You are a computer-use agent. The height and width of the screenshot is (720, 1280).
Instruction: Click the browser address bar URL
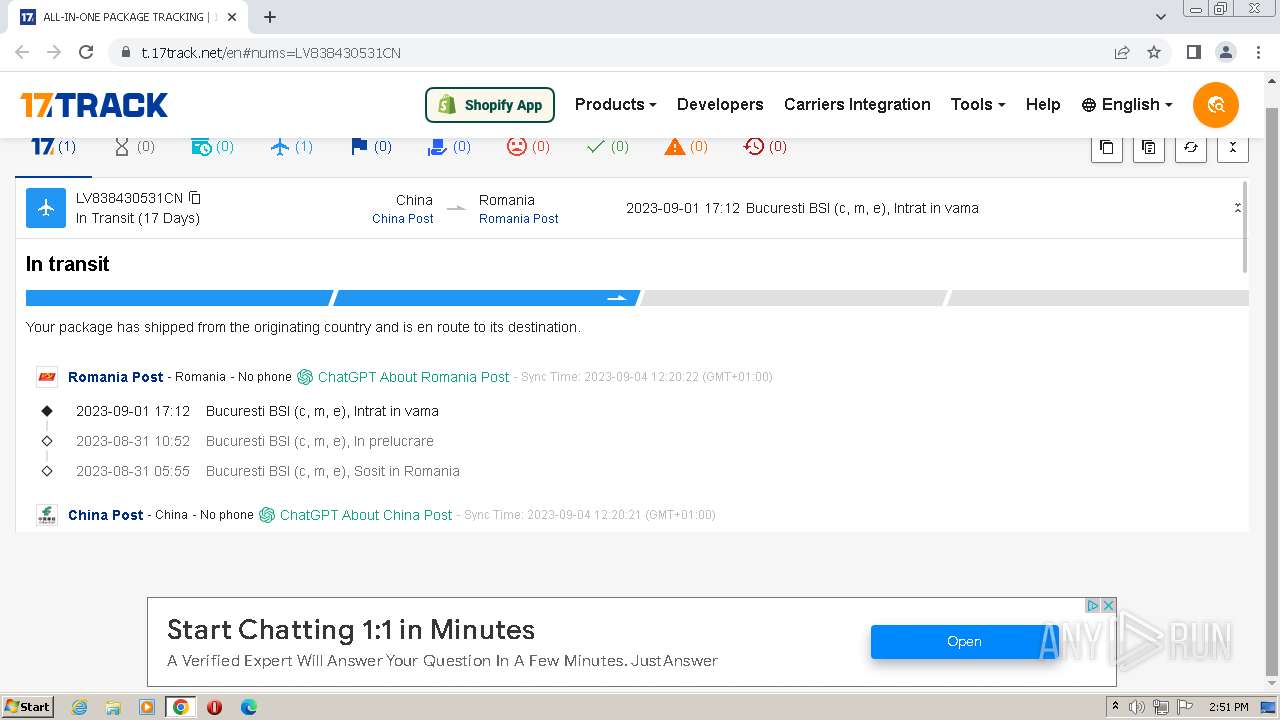point(271,53)
